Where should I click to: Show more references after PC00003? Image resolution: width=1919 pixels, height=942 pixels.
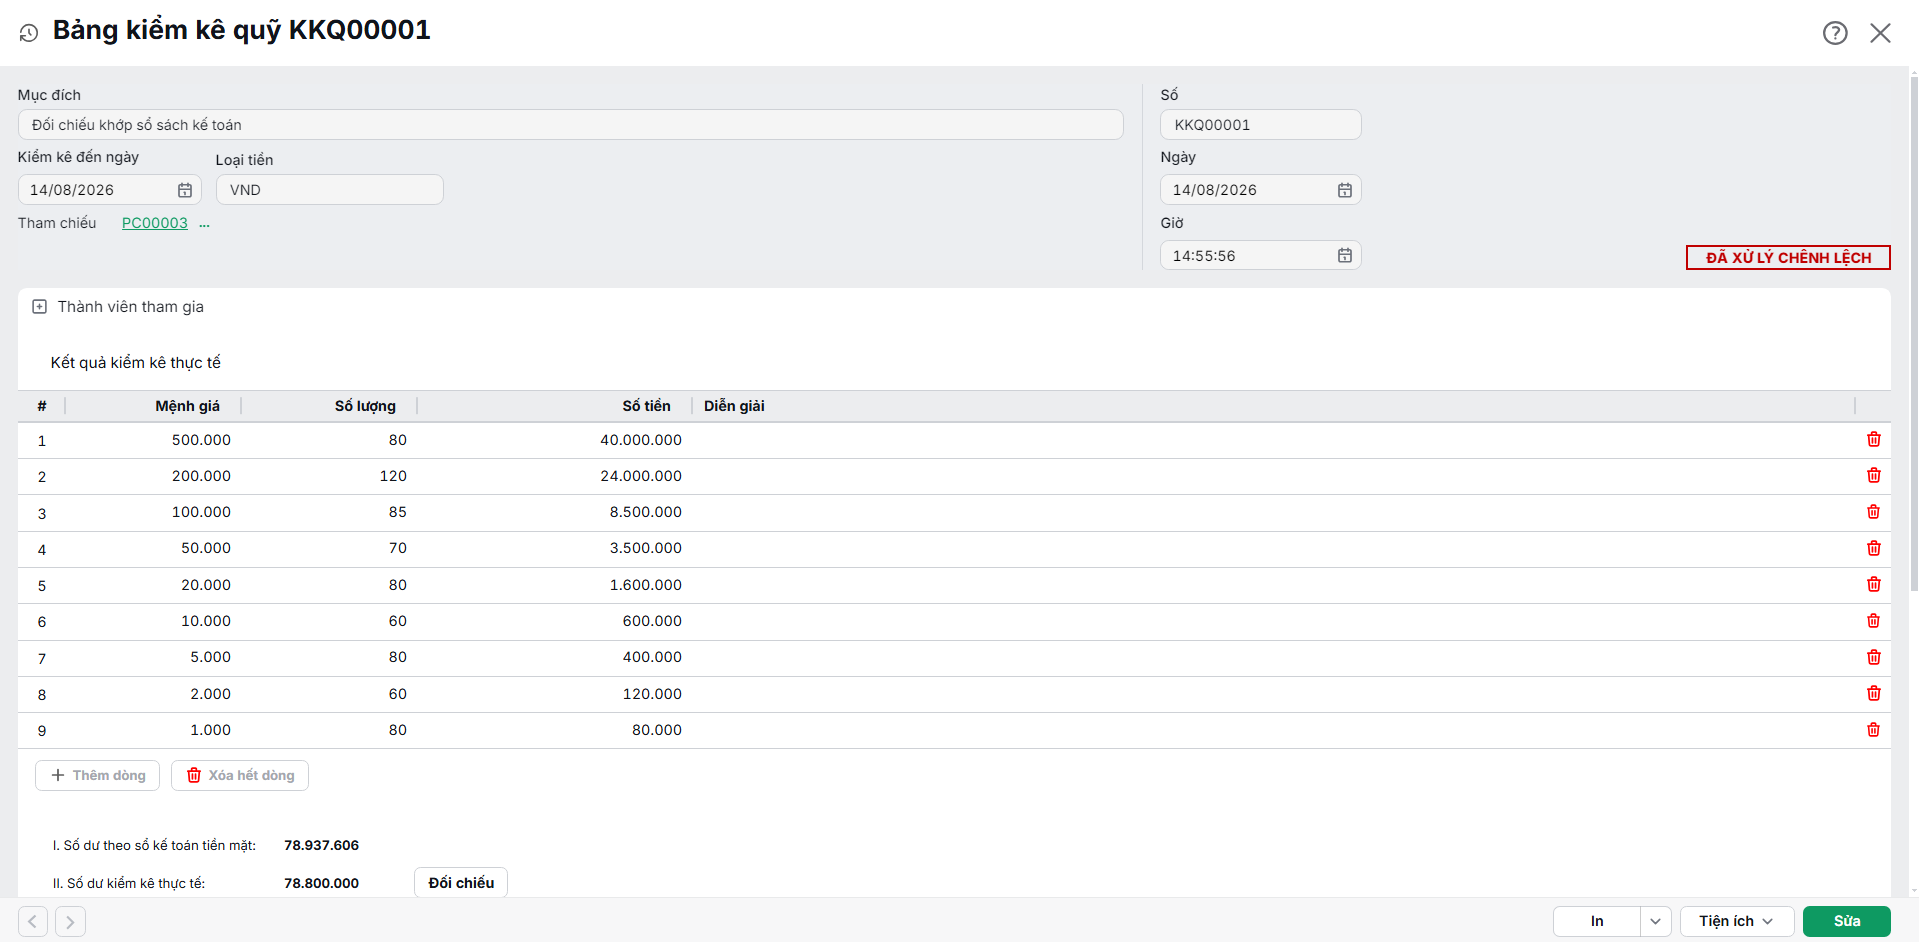[204, 224]
